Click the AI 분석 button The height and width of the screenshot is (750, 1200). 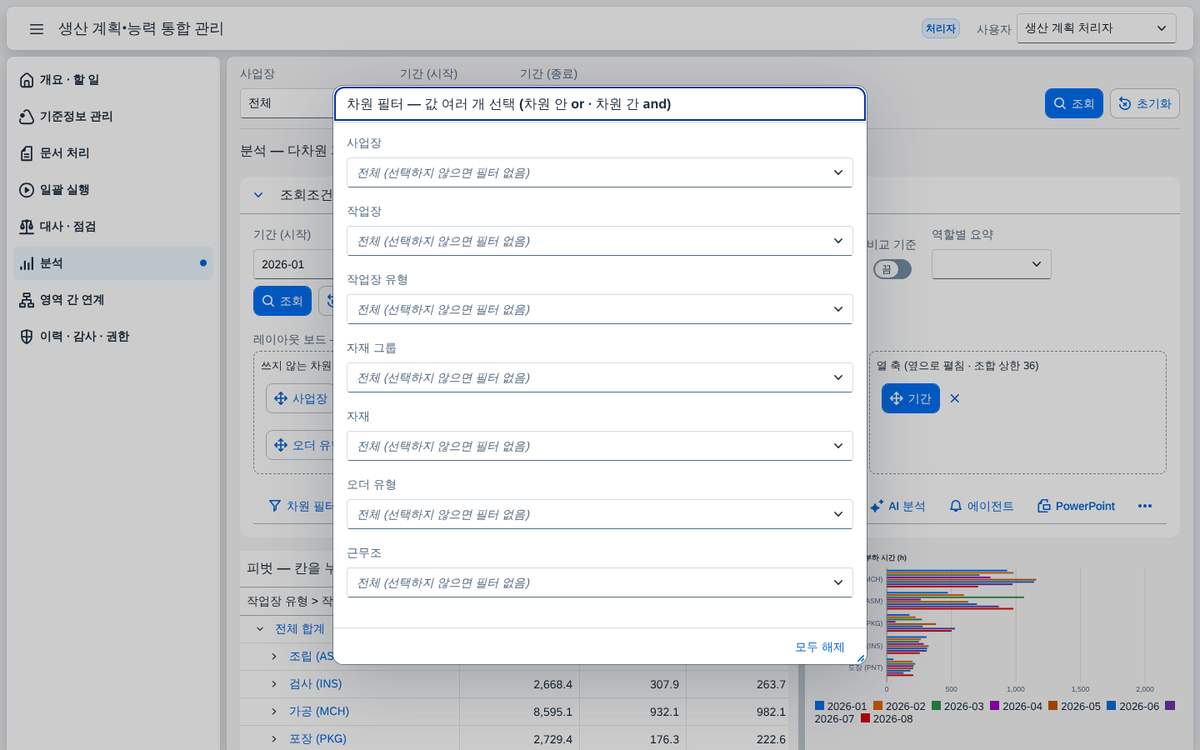pos(897,507)
